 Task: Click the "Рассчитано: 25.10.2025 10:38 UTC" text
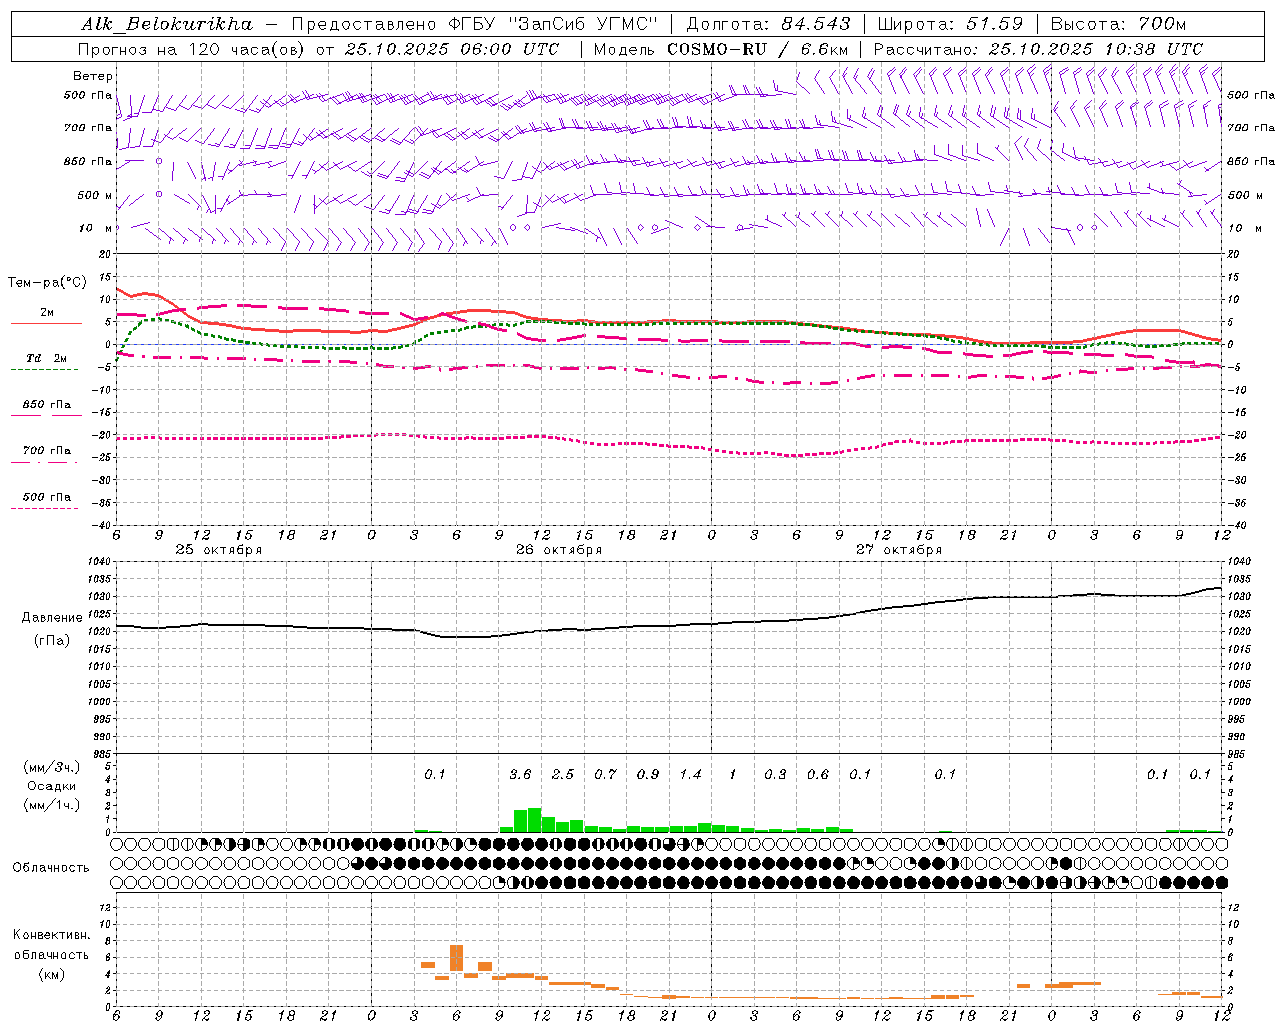tap(1038, 48)
